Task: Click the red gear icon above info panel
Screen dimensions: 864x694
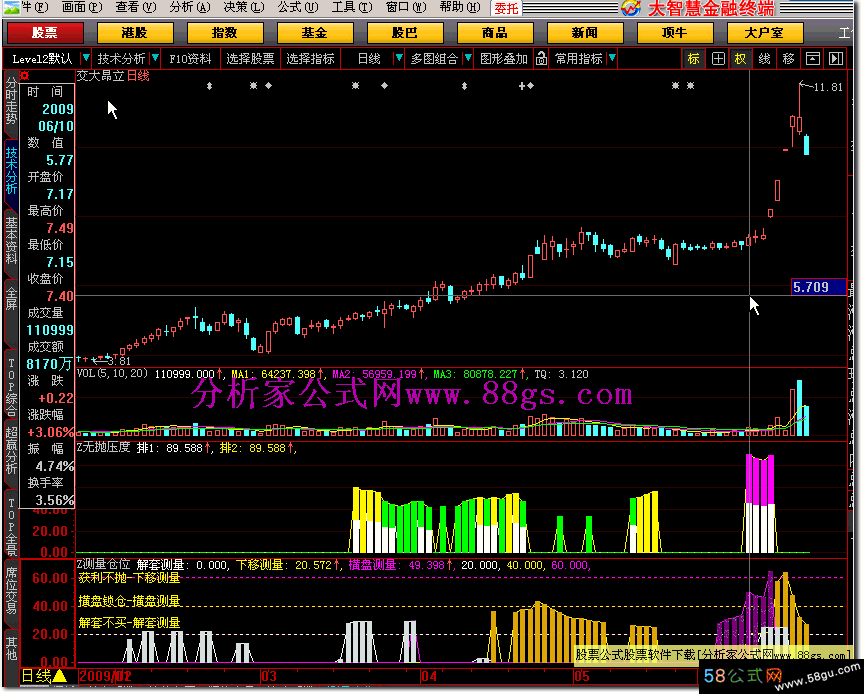Action: (x=24, y=76)
